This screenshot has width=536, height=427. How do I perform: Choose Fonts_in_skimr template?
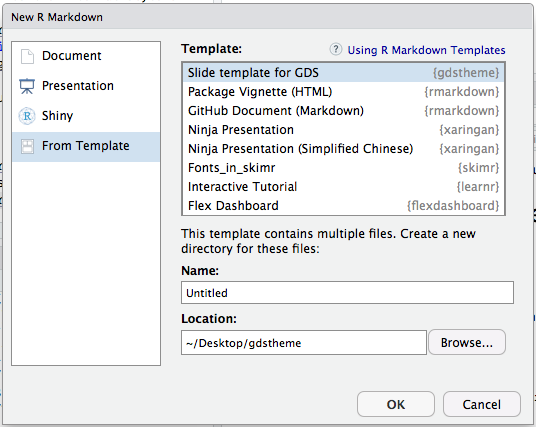[343, 168]
